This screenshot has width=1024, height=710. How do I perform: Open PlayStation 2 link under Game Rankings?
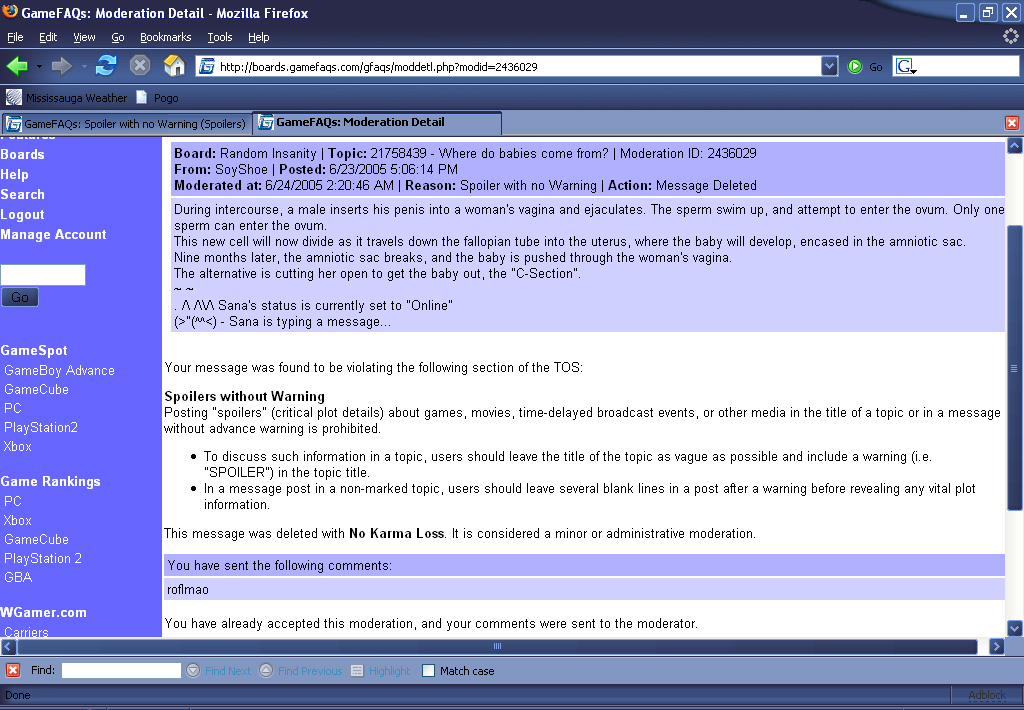43,558
